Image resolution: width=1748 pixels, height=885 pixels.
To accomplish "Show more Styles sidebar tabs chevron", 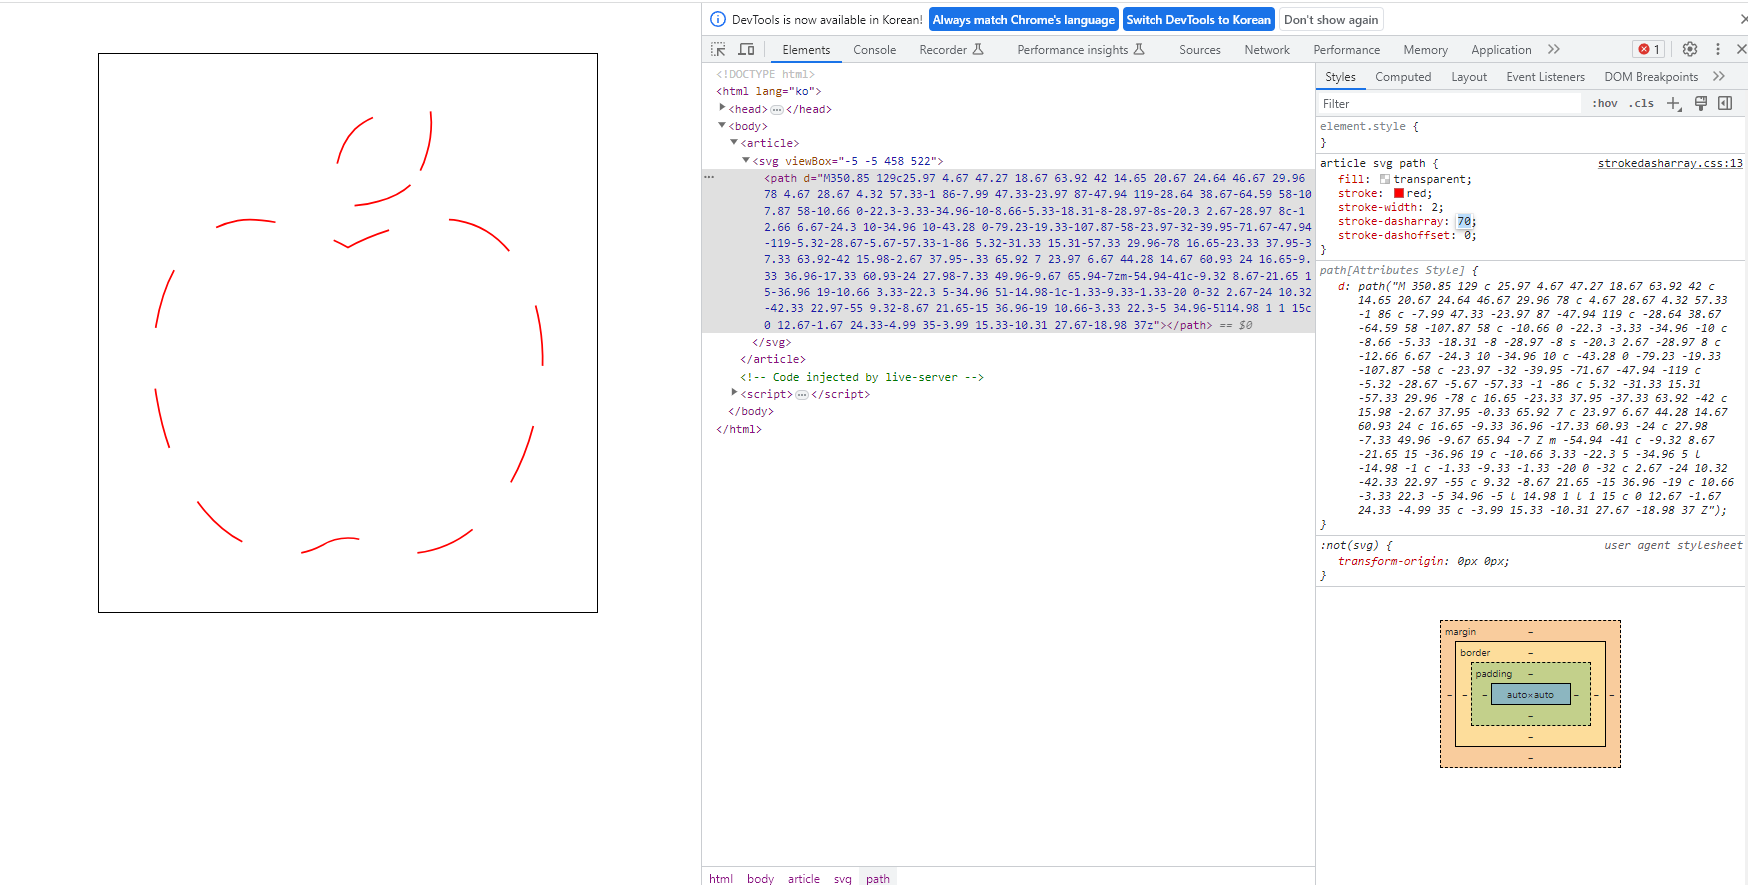I will point(1719,76).
